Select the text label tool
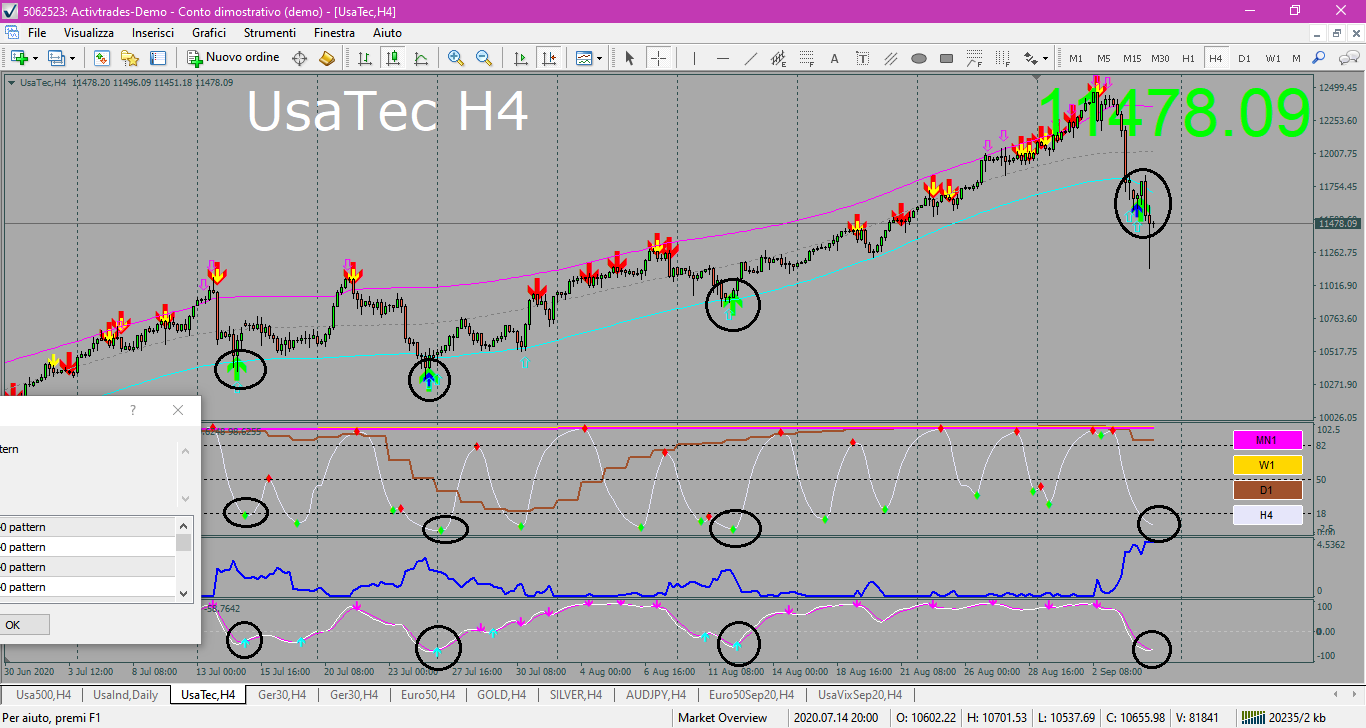1366x728 pixels. click(862, 58)
